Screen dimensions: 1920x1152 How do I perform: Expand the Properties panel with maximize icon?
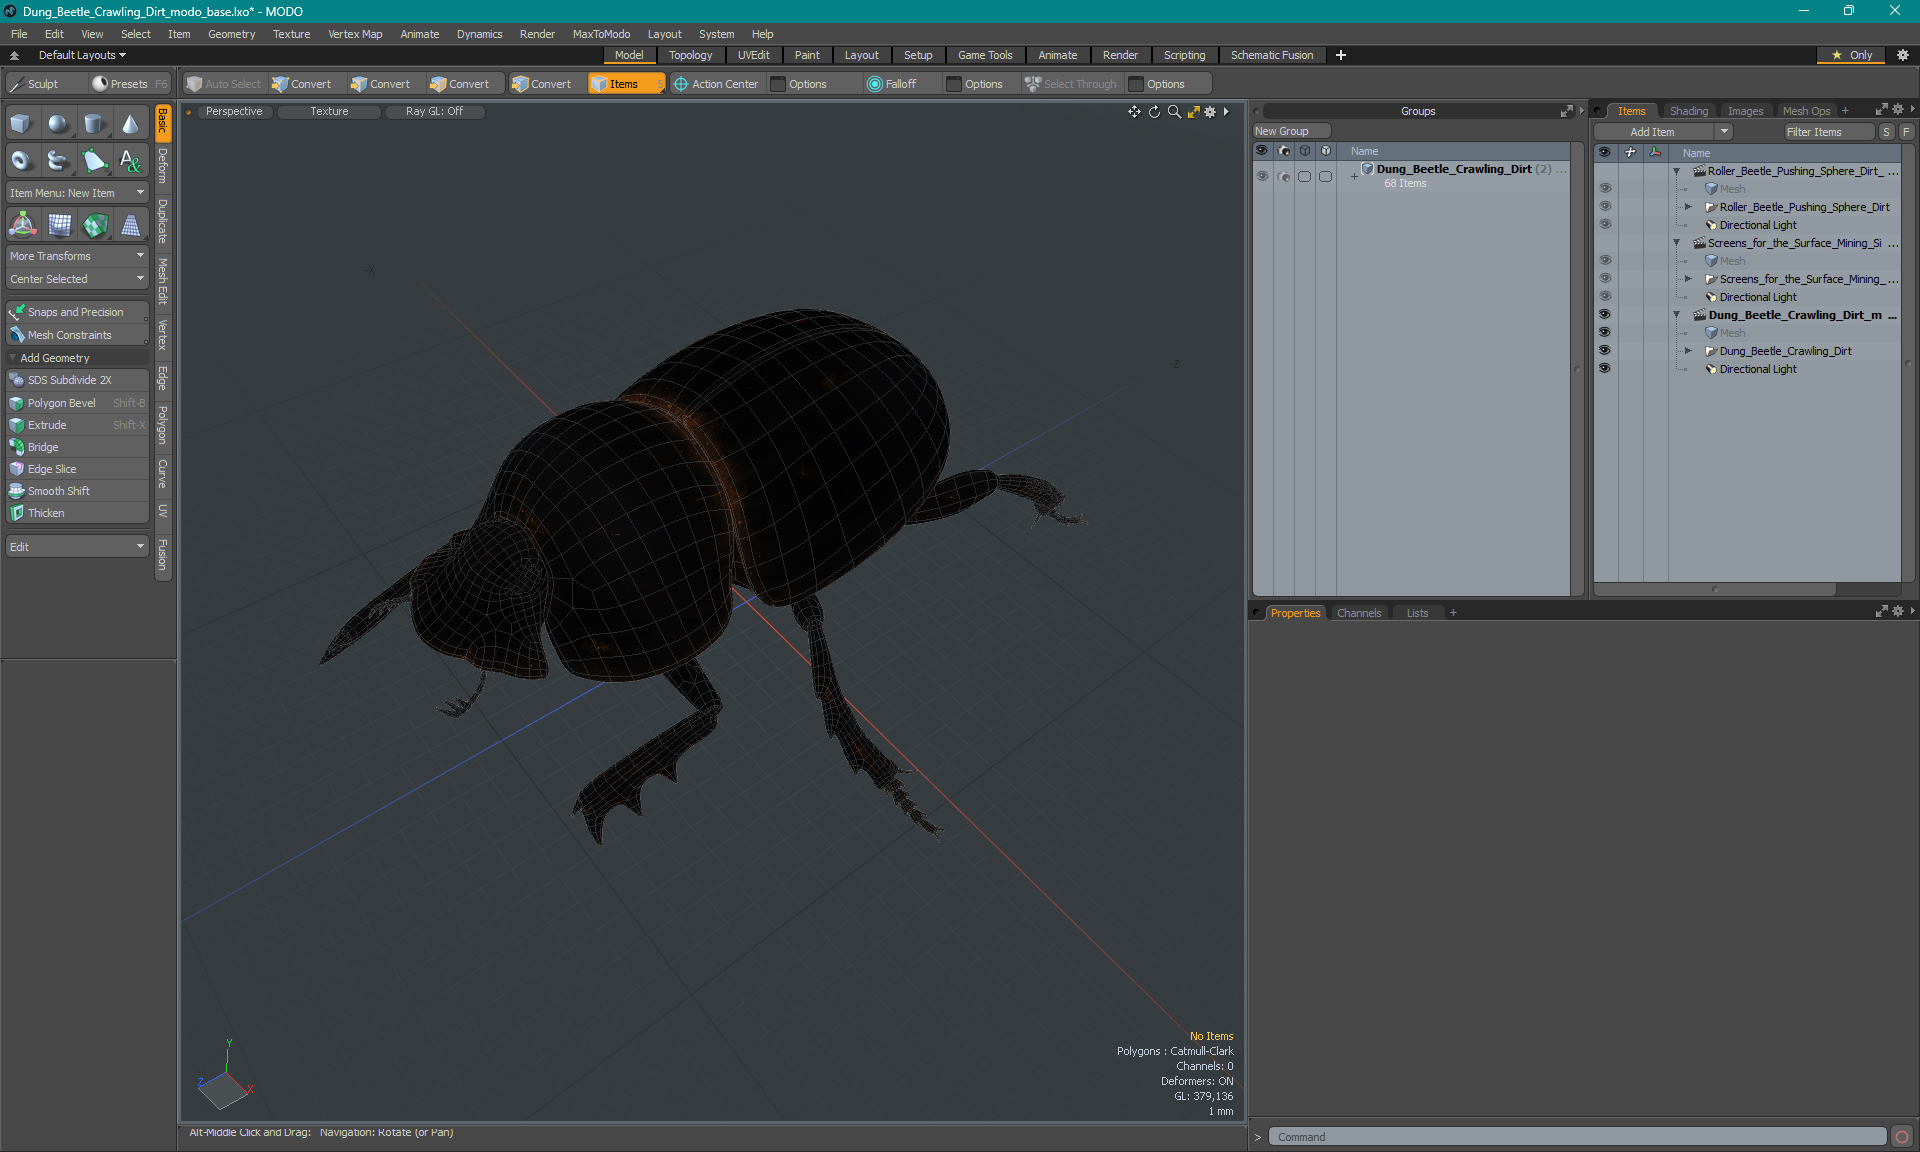point(1881,611)
